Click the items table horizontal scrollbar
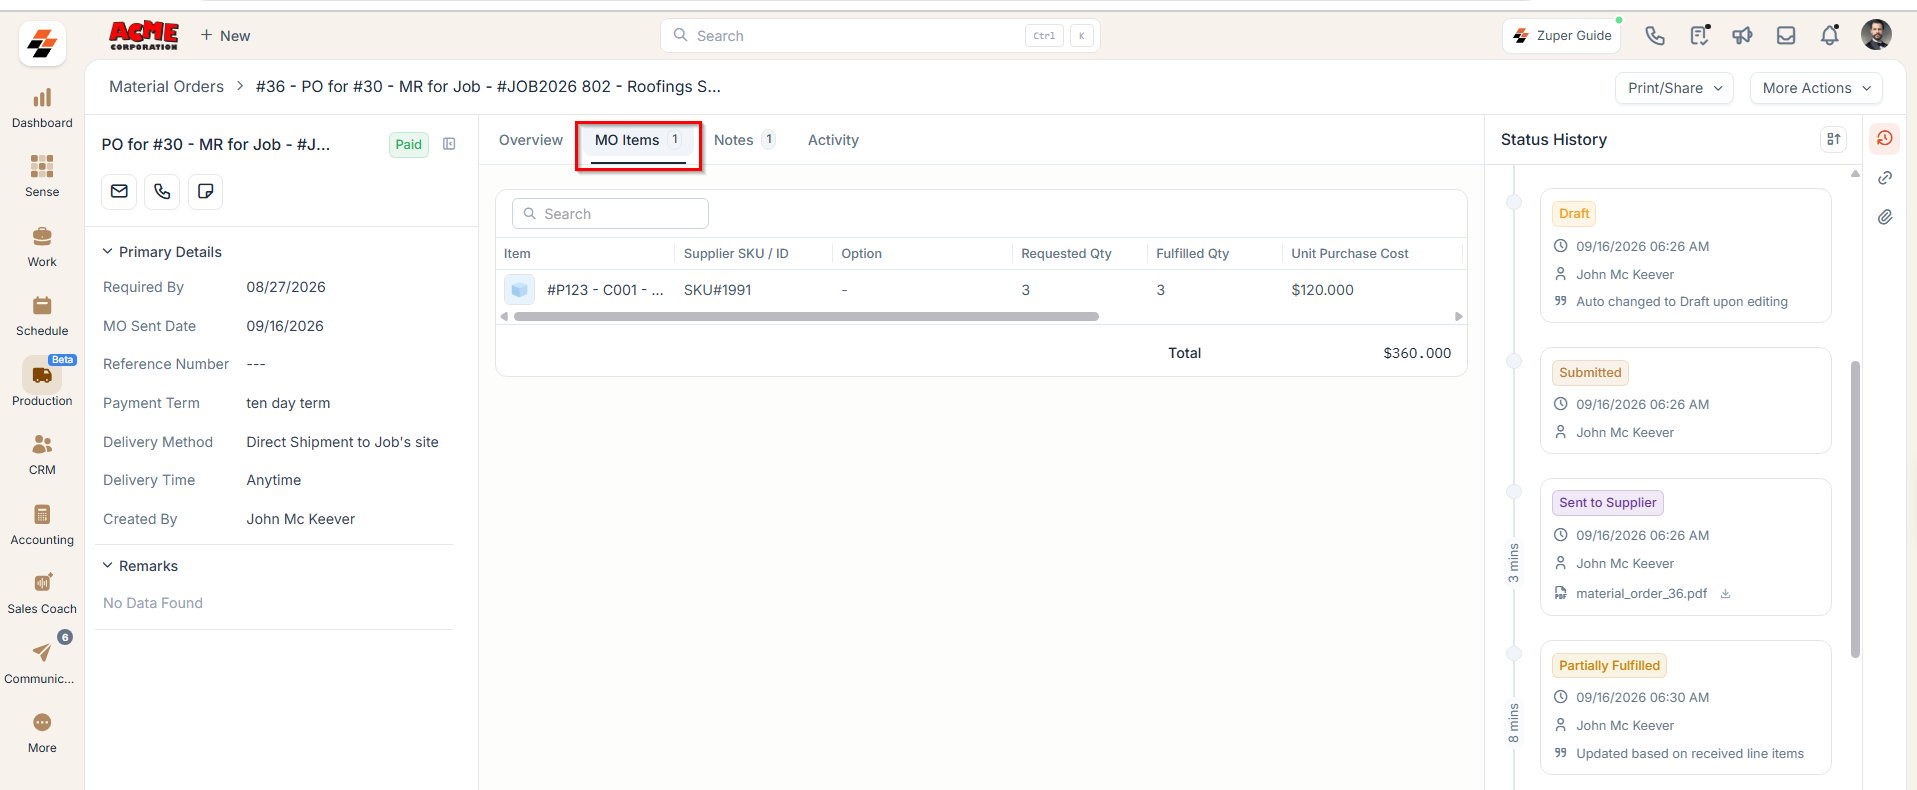 coord(806,317)
